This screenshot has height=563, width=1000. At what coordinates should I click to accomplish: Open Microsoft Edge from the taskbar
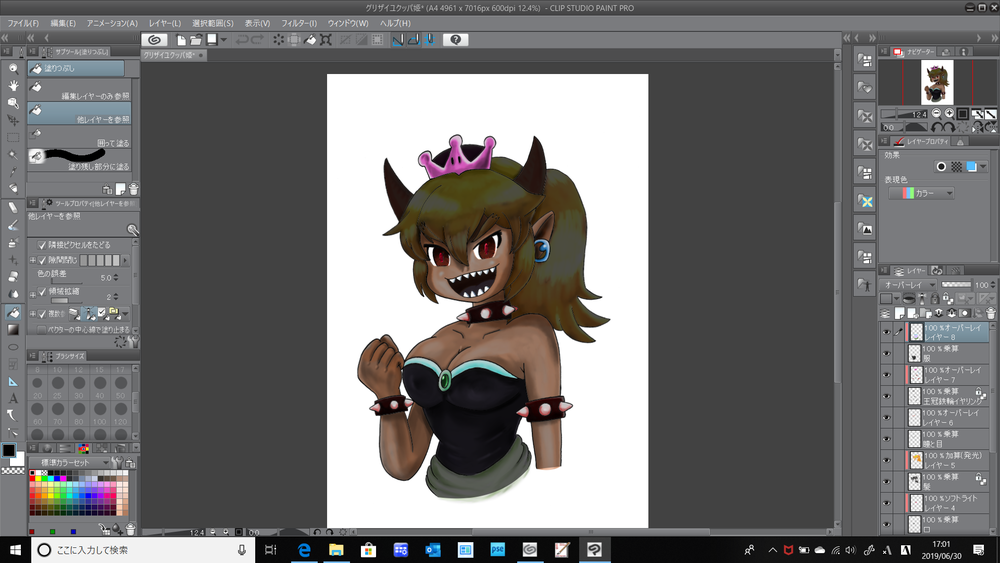pos(304,550)
